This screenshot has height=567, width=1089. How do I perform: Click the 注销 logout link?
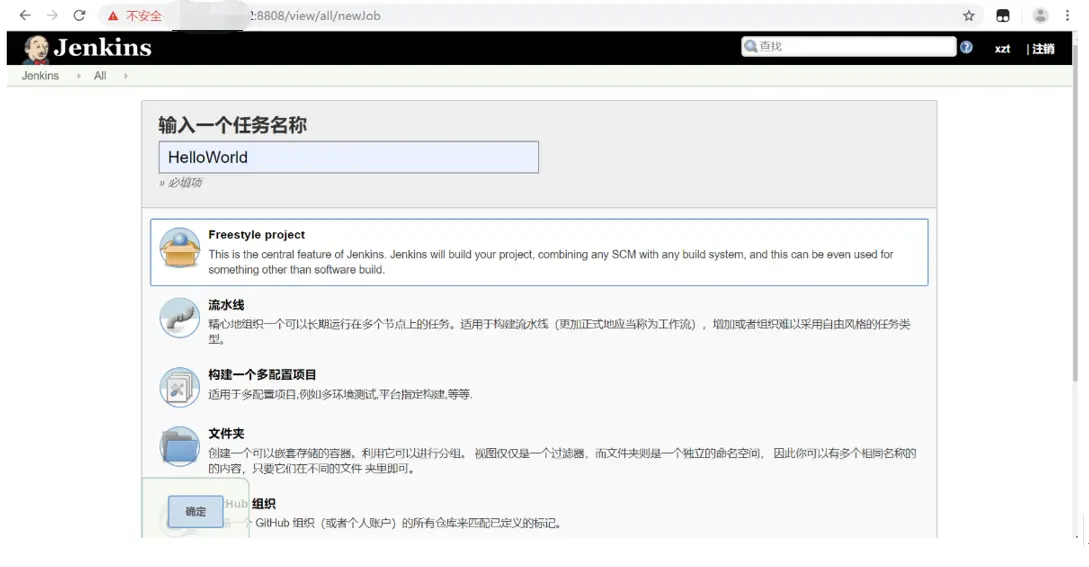pyautogui.click(x=1043, y=49)
